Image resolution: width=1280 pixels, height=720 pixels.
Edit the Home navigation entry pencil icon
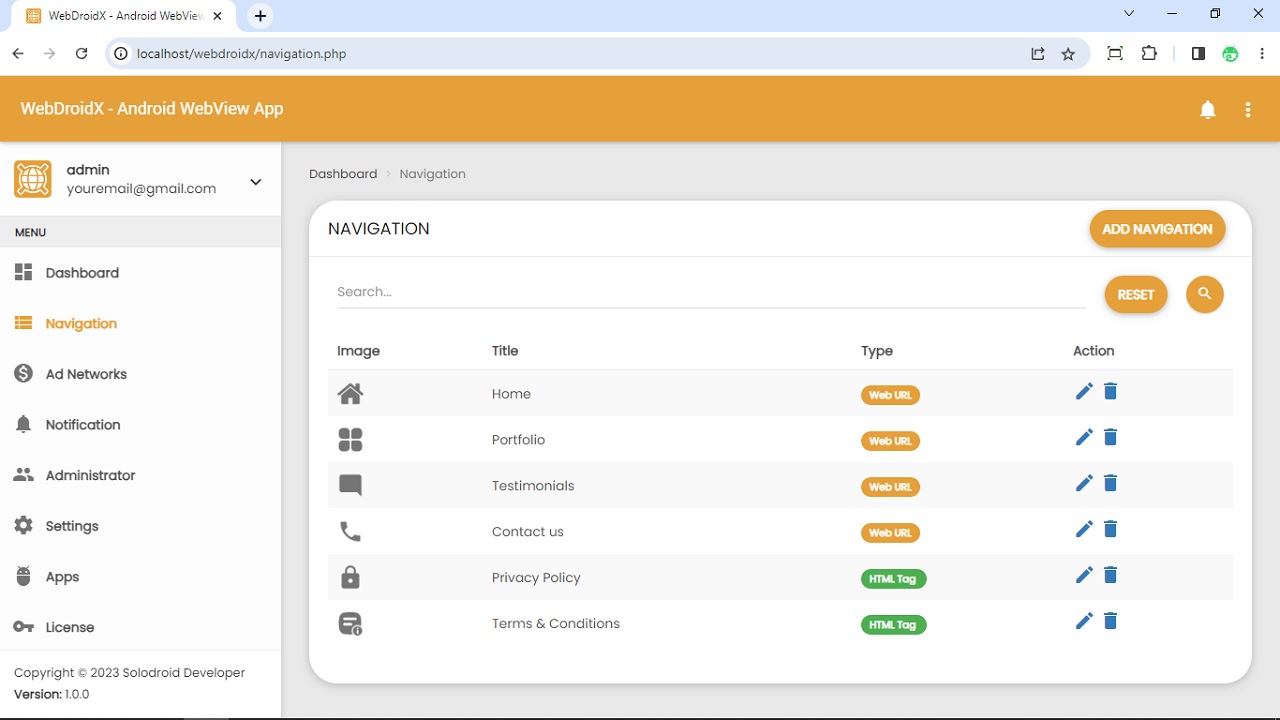[1084, 391]
